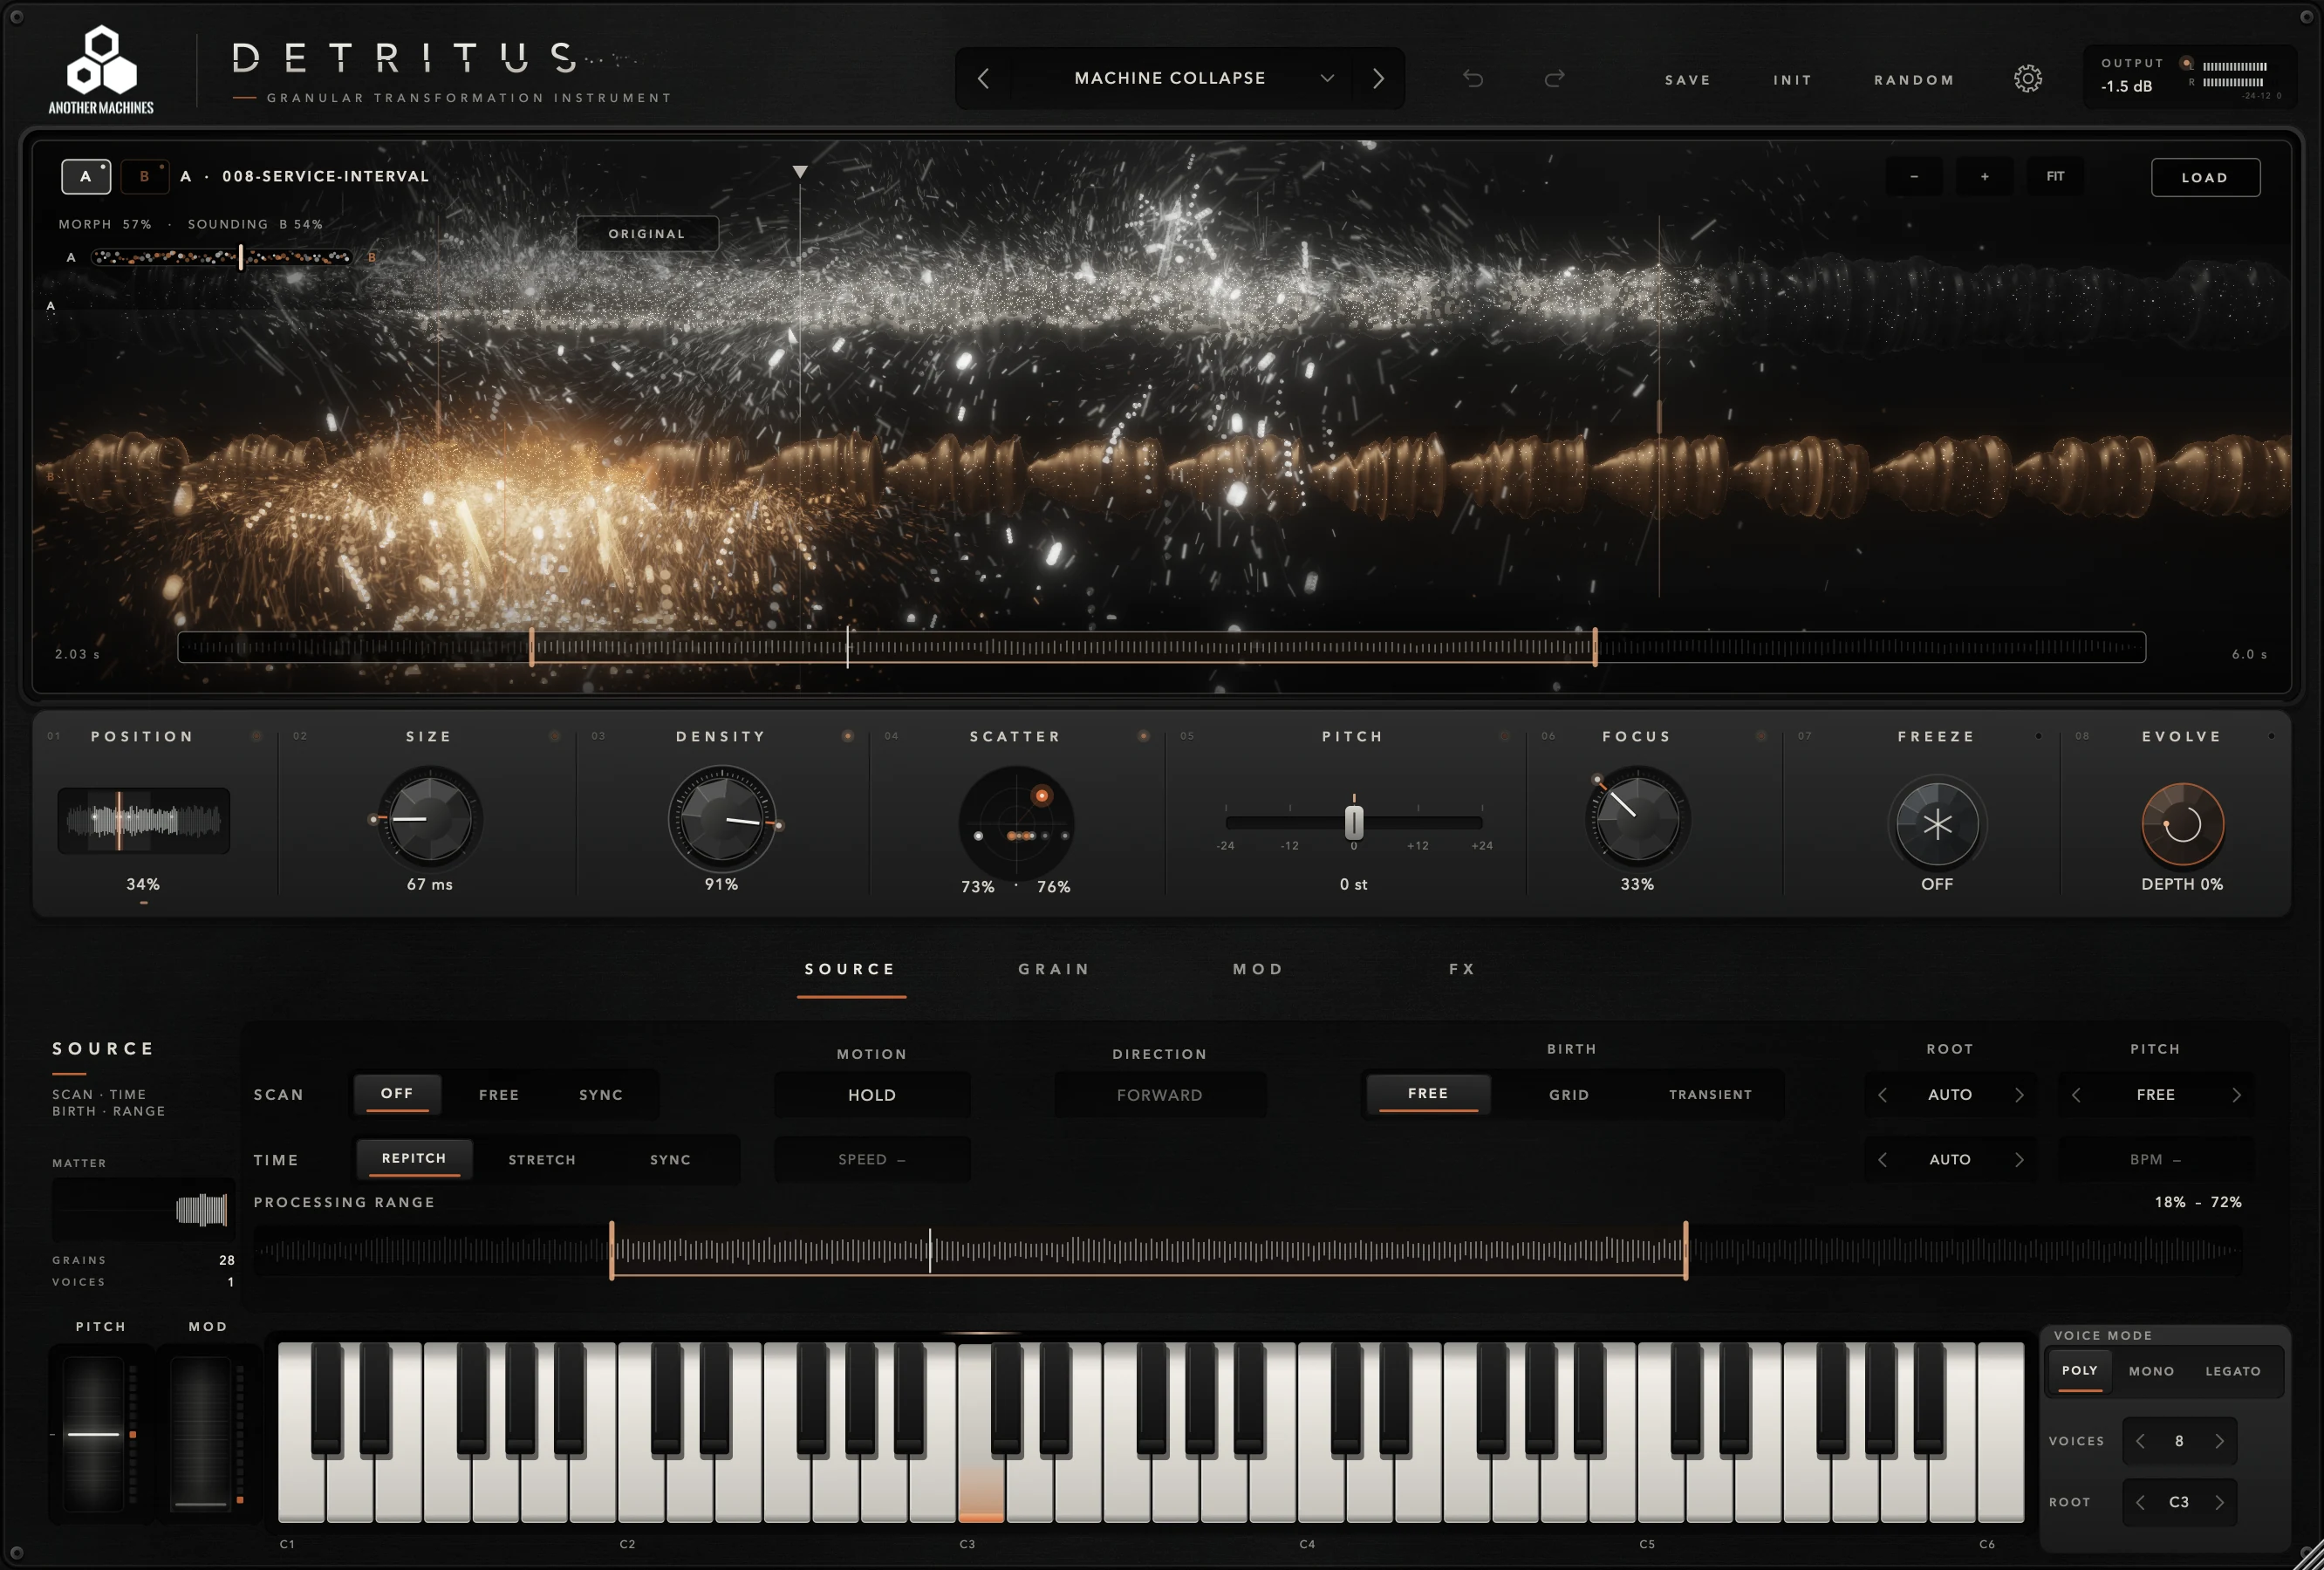Viewport: 2324px width, 1570px height.
Task: Click the RANDOM button
Action: click(1913, 80)
